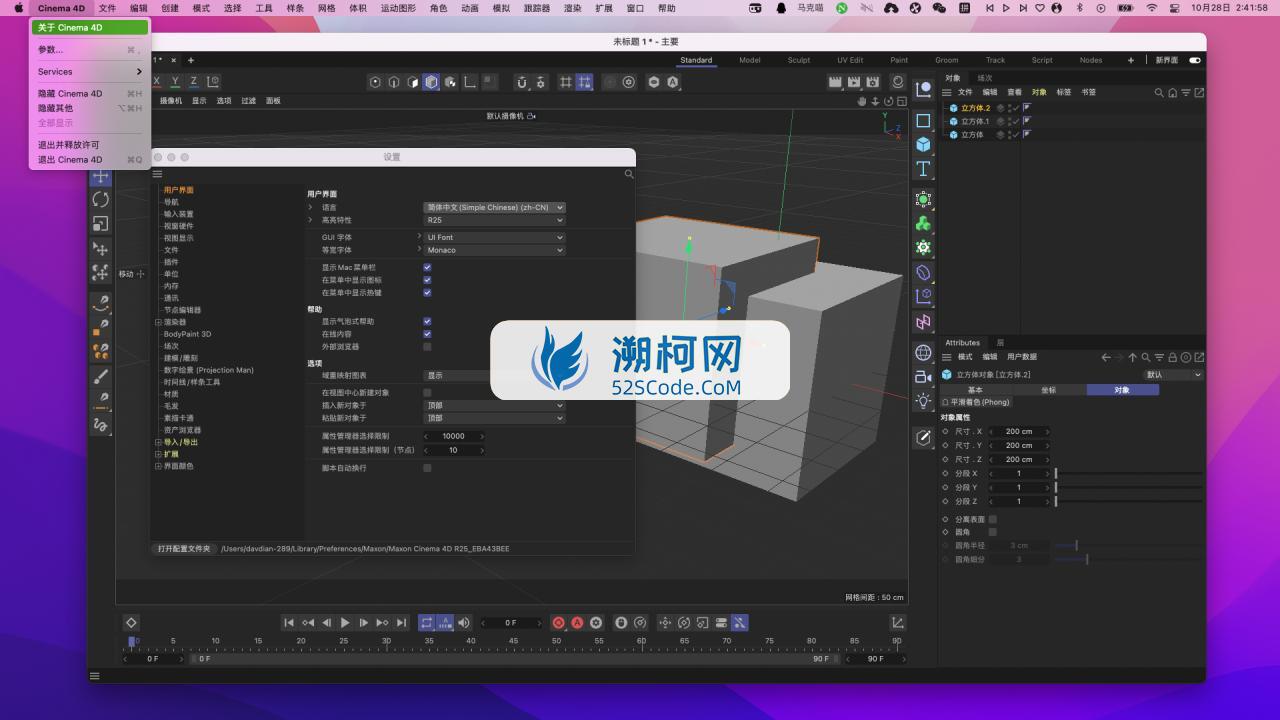This screenshot has height=720, width=1280.
Task: Click the Render View clapperboard icon
Action: click(x=837, y=82)
